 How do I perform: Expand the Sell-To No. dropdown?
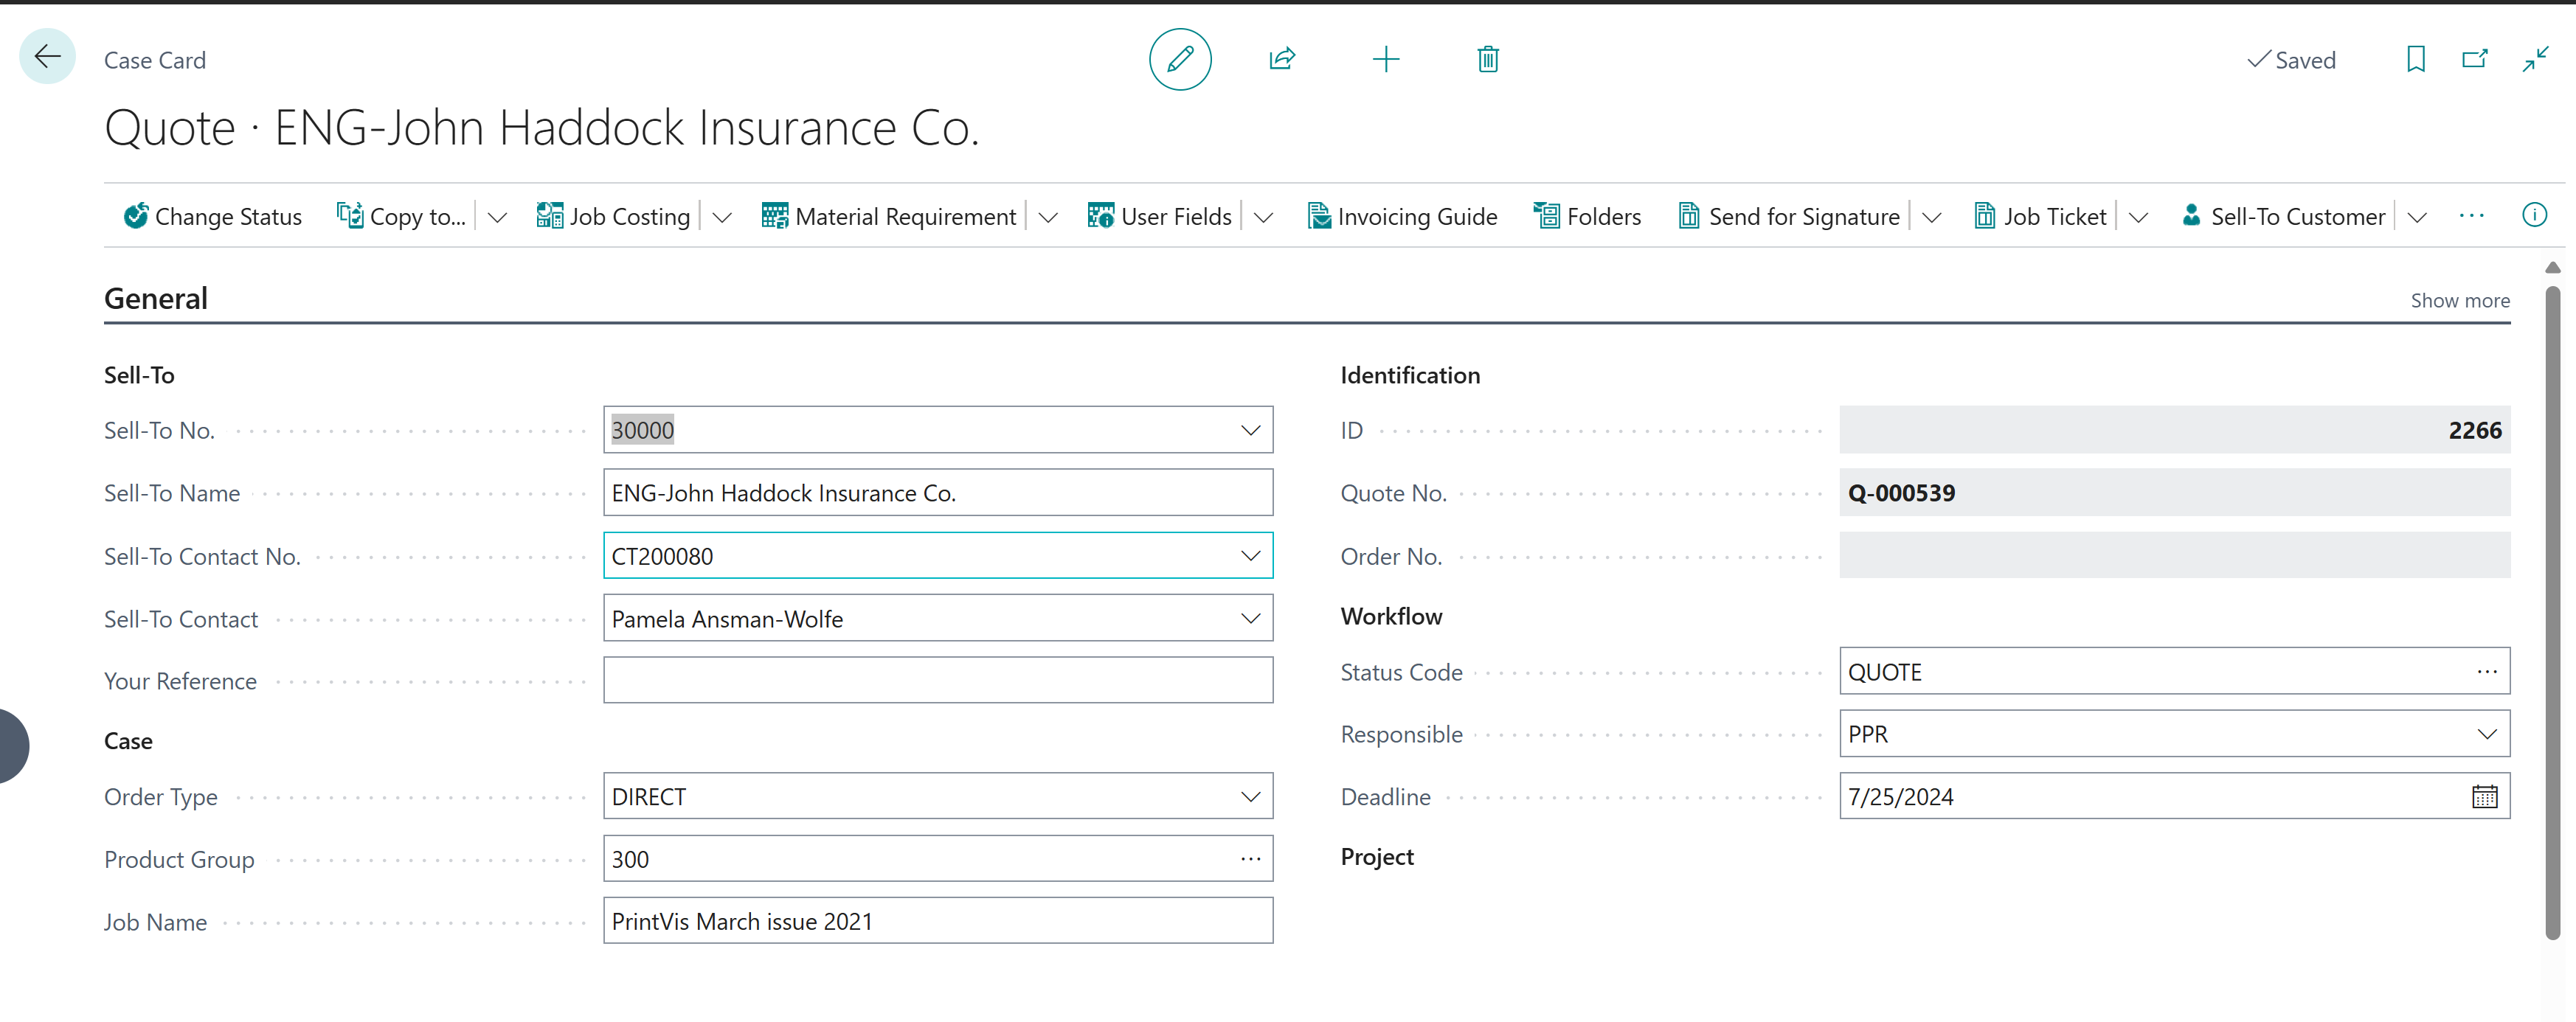point(1251,430)
